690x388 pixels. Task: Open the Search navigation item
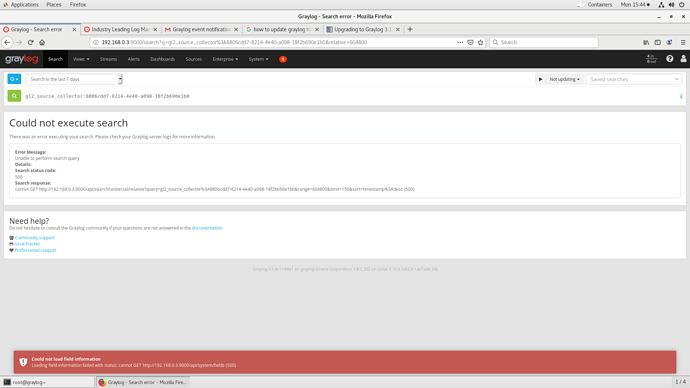[55, 59]
